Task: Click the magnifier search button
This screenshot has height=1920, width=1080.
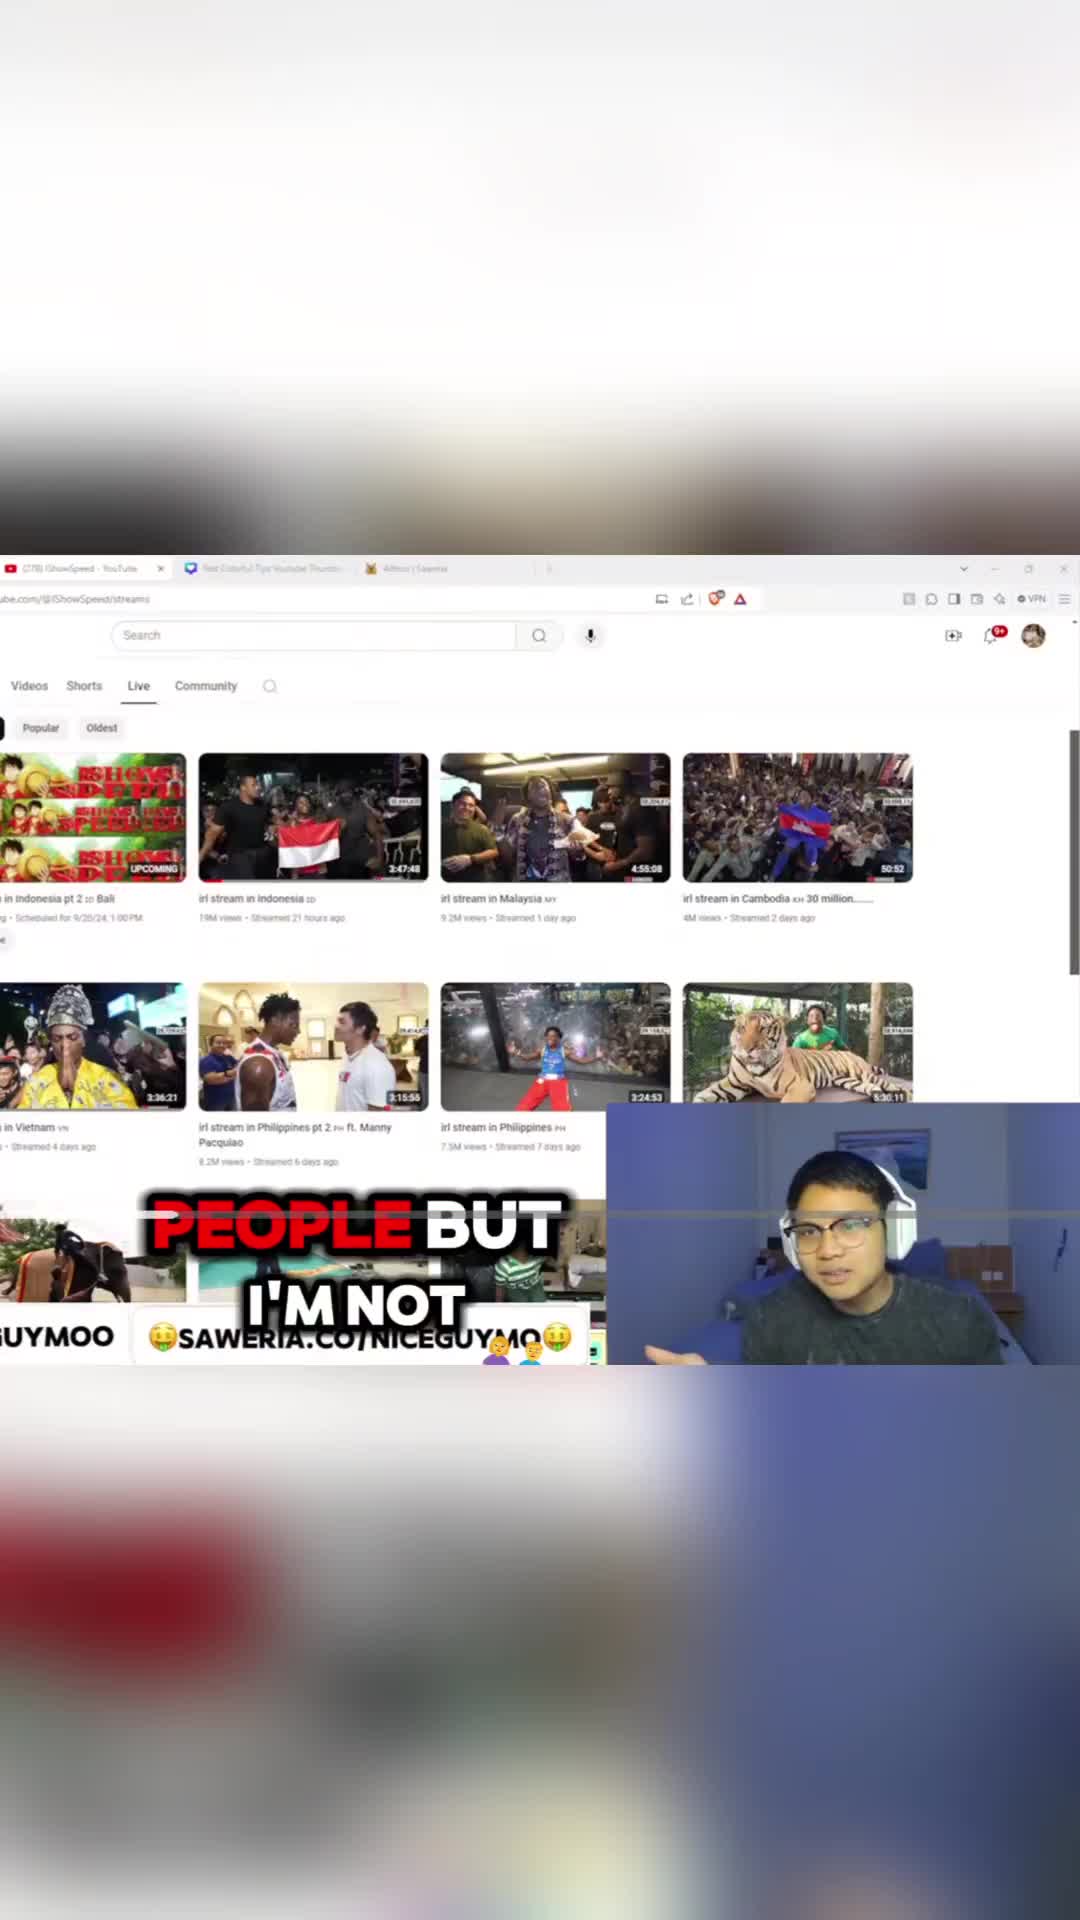Action: 539,636
